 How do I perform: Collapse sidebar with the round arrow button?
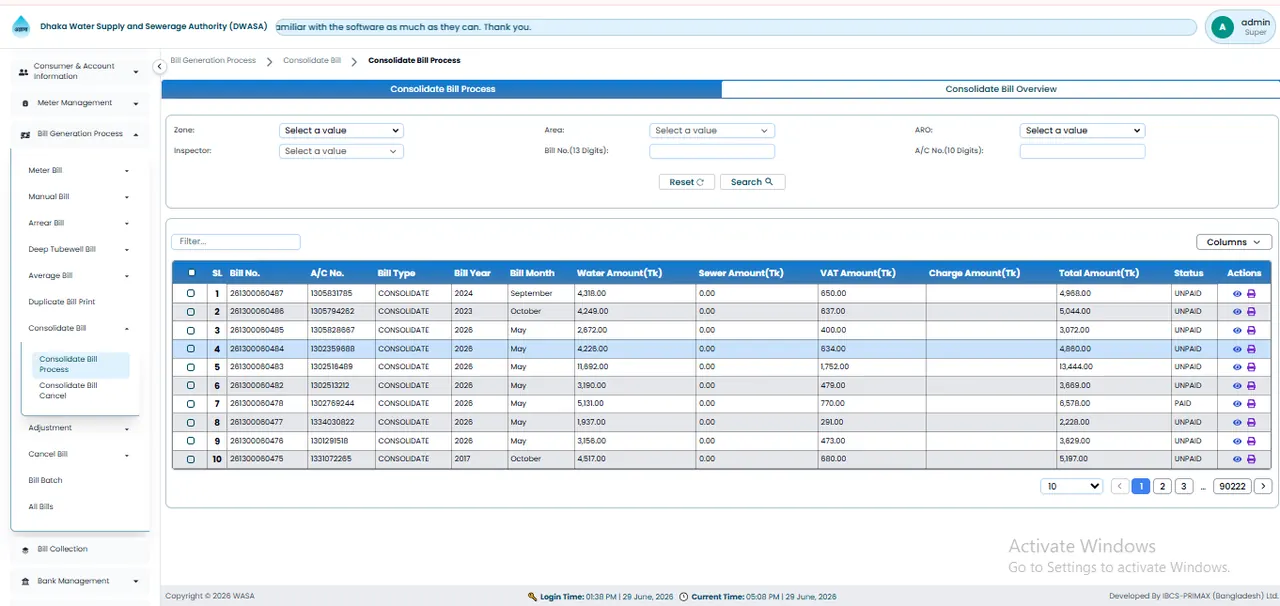point(159,67)
